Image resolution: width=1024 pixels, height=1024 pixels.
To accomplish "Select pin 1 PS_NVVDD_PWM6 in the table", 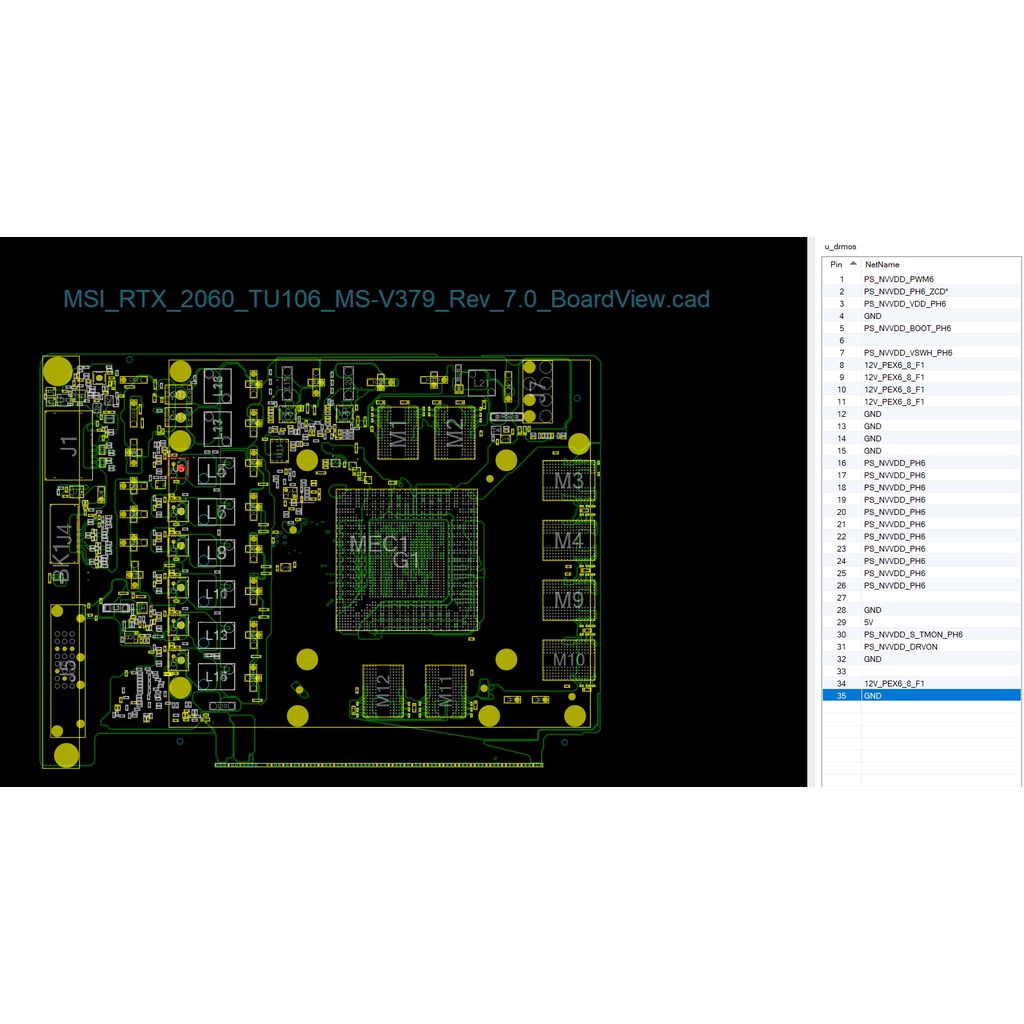I will [900, 279].
